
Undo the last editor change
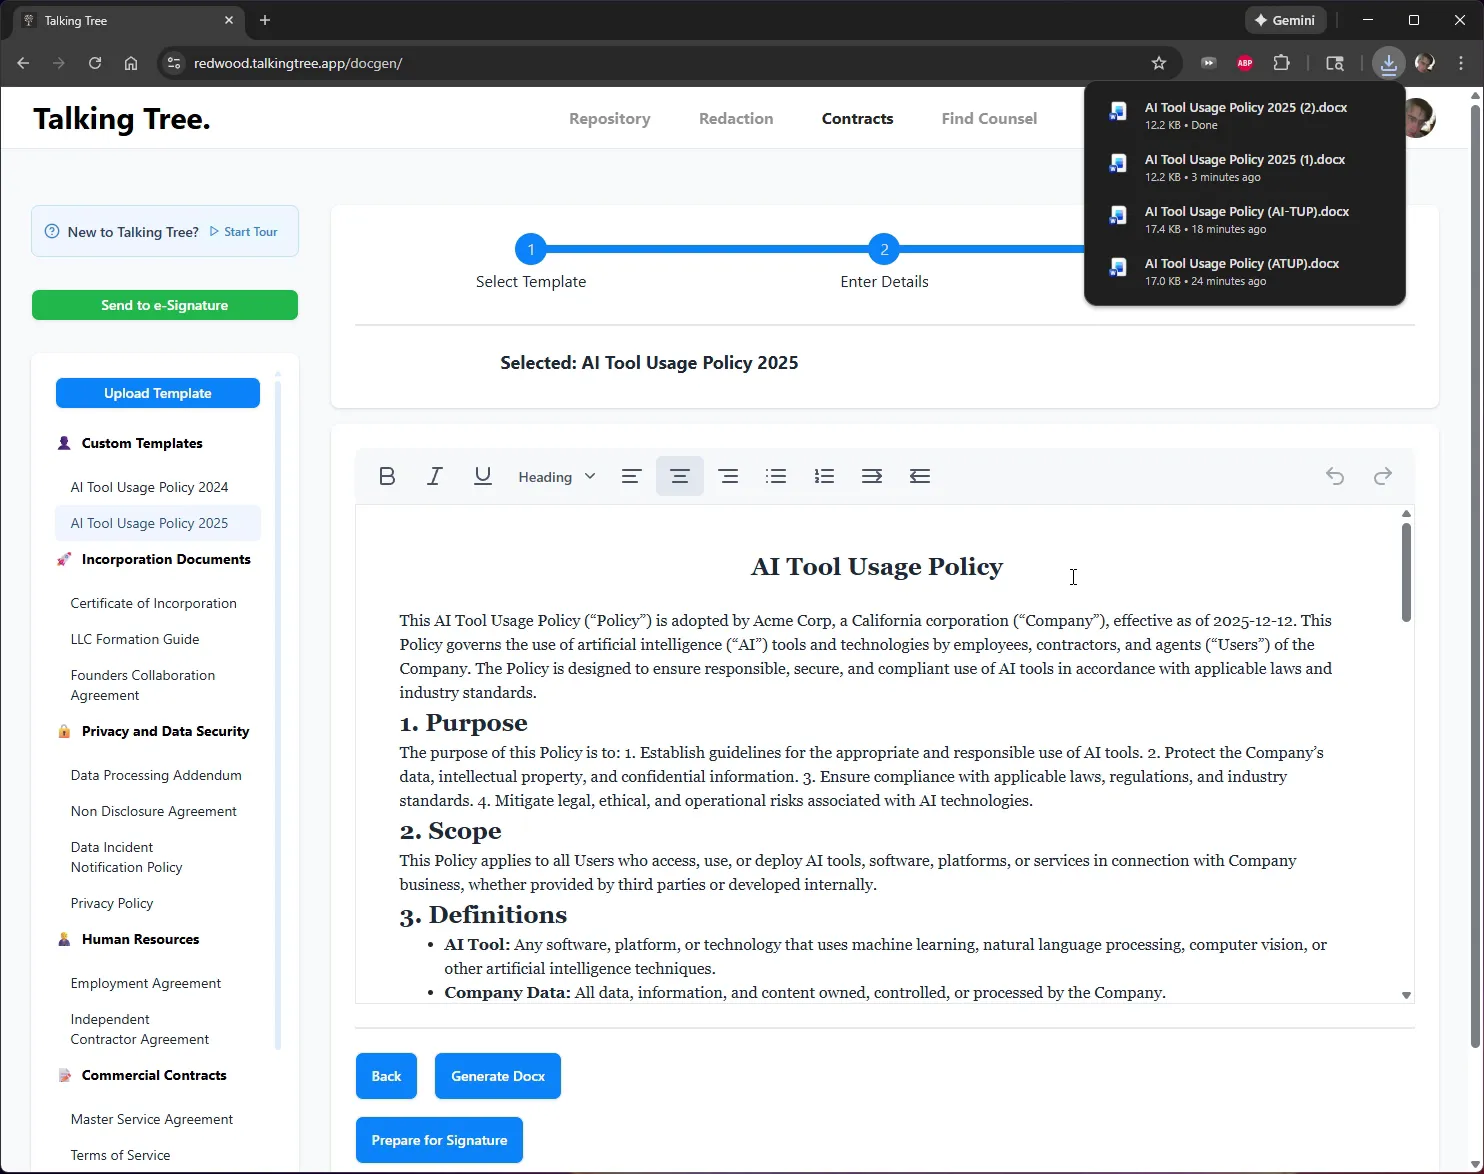(x=1335, y=476)
